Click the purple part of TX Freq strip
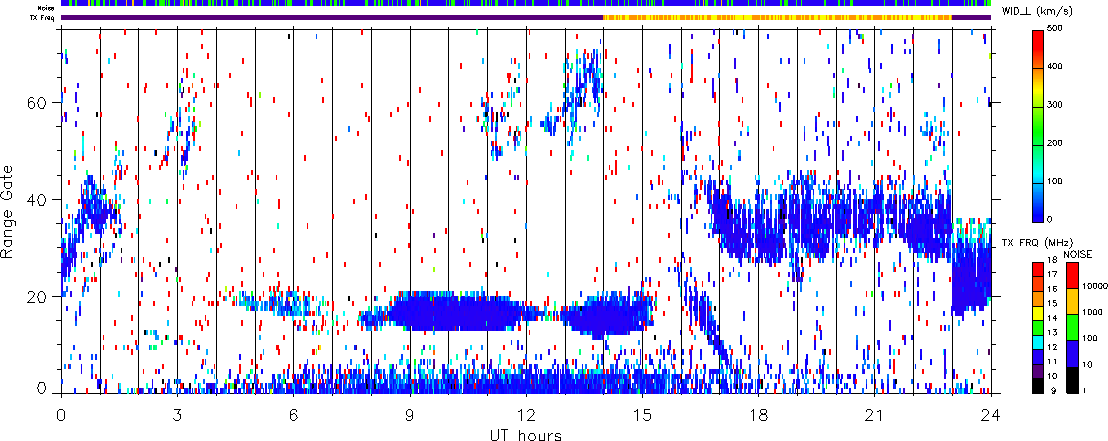Screen dimensions: 1108x441 (x=332, y=17)
